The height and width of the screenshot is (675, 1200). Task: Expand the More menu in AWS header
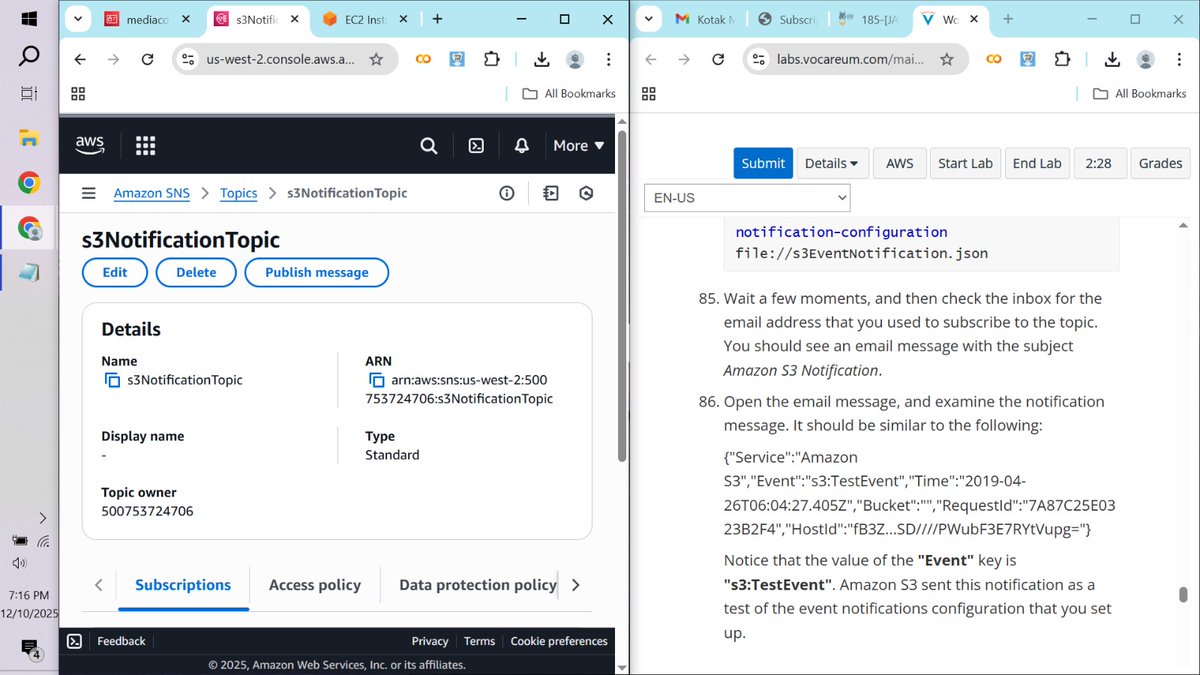click(x=579, y=146)
